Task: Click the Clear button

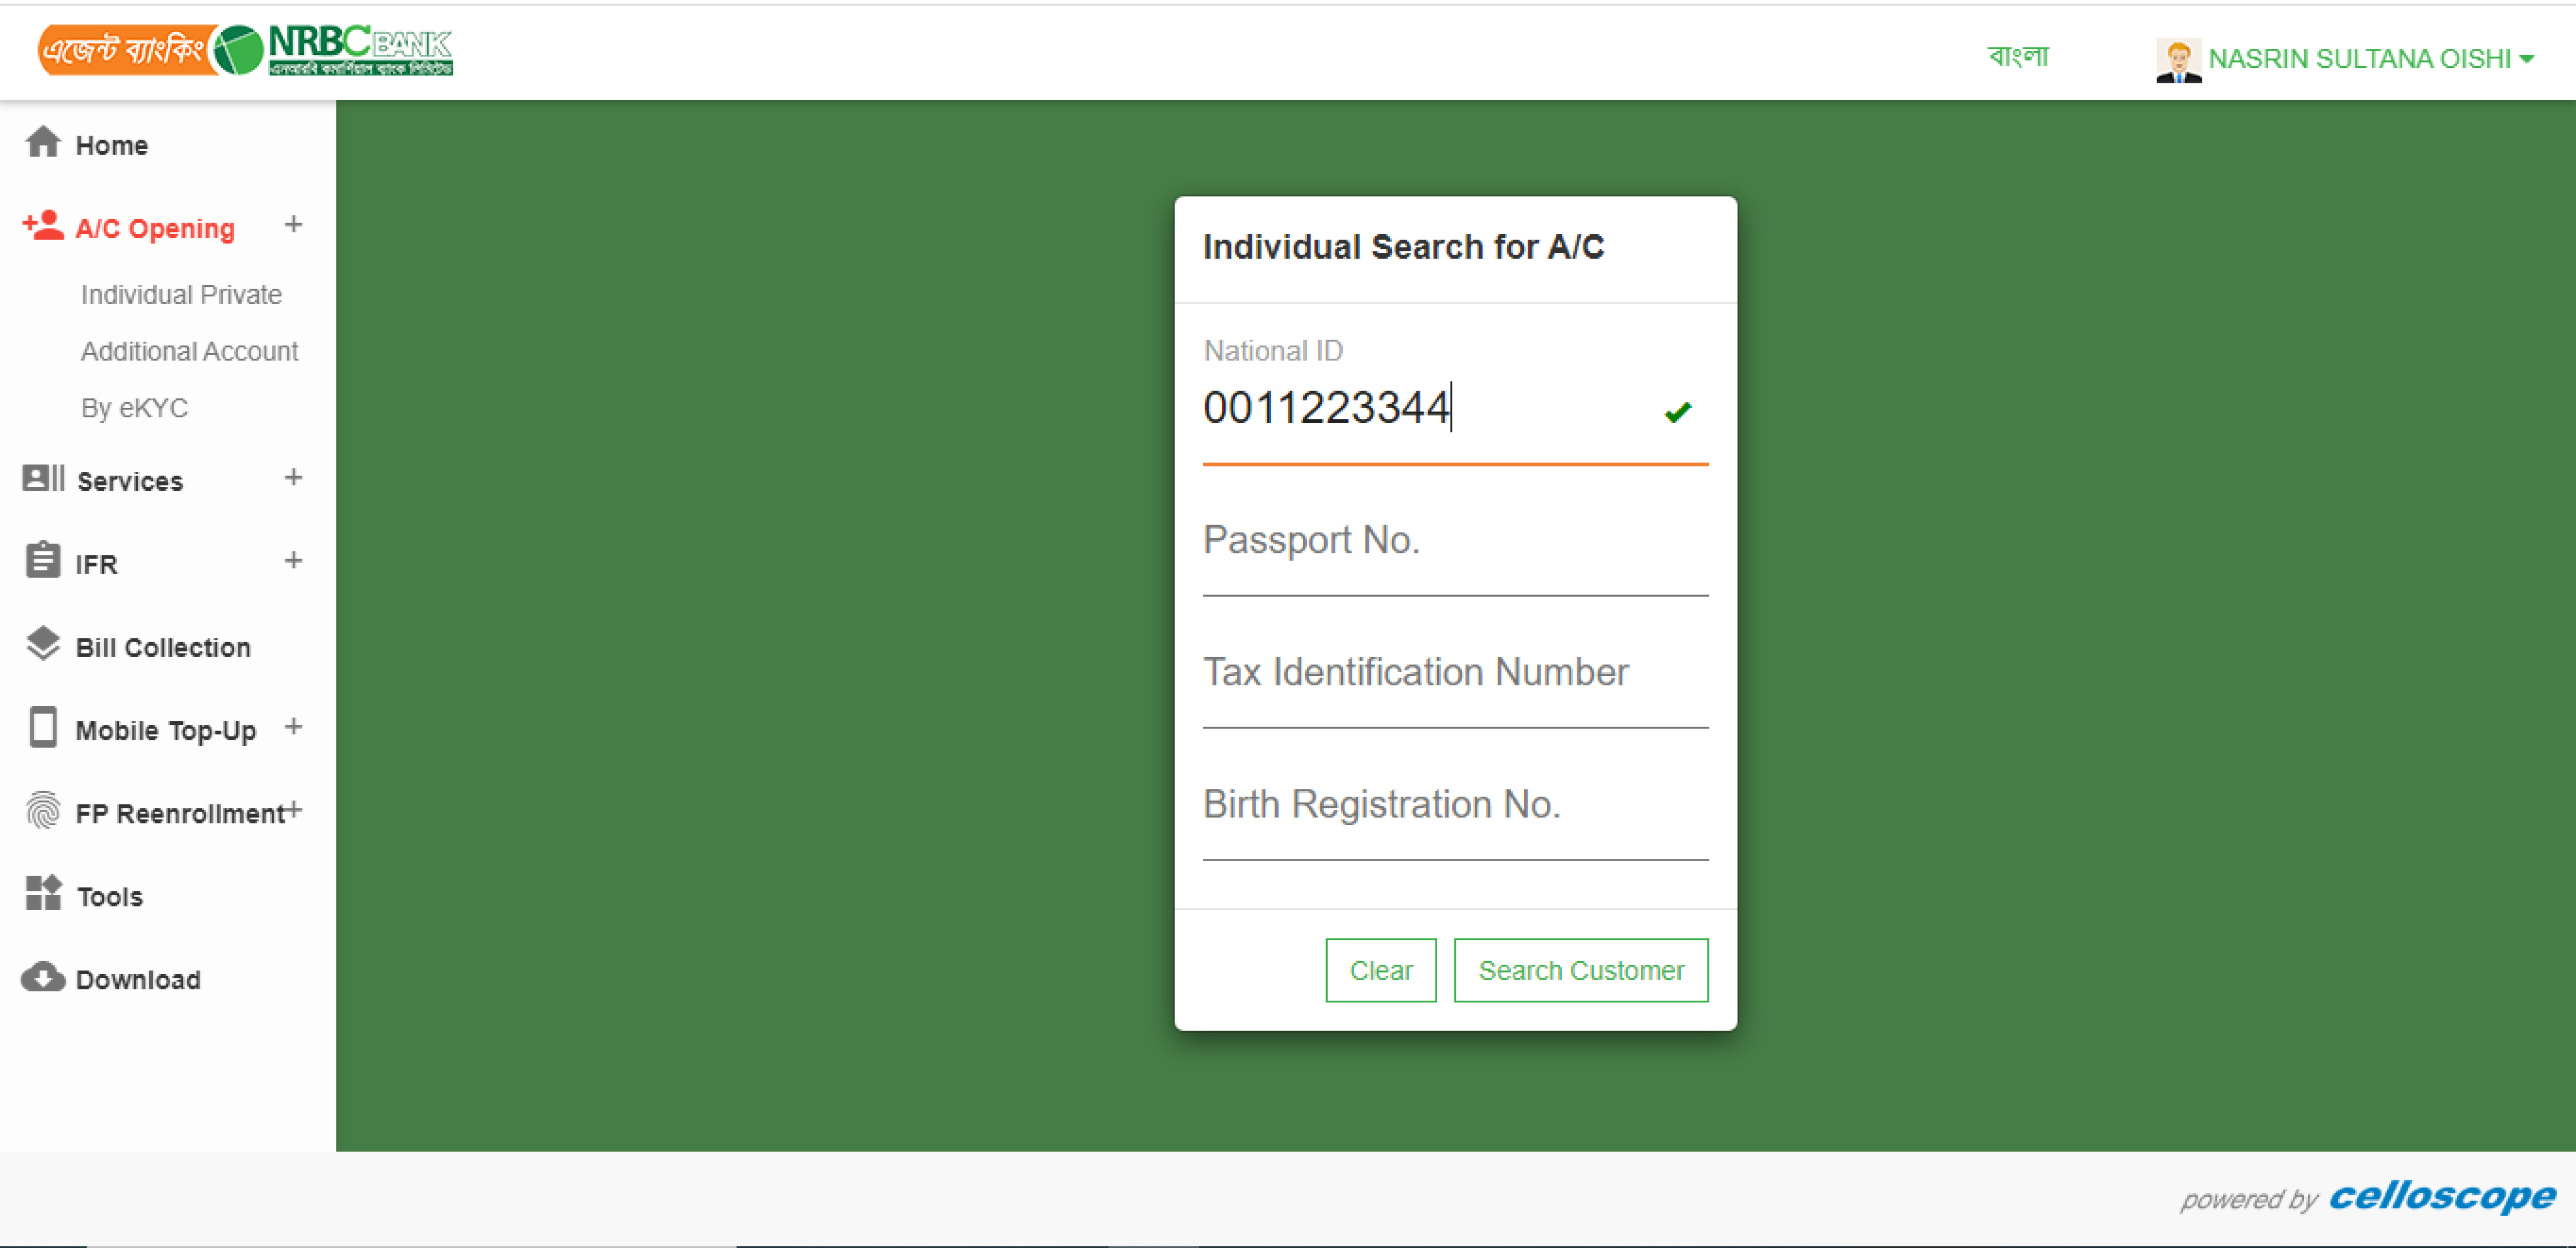Action: click(1380, 969)
